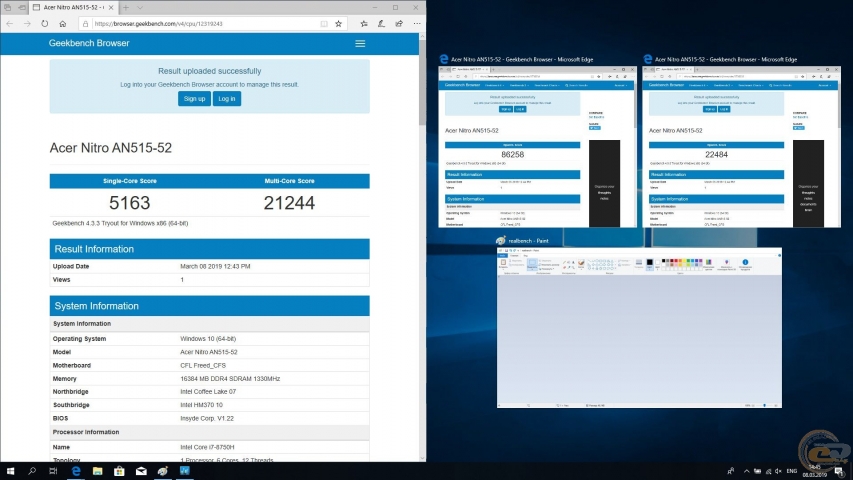Share this page from Edge toolbar
Image resolution: width=853 pixels, height=480 pixels.
pos(399,23)
